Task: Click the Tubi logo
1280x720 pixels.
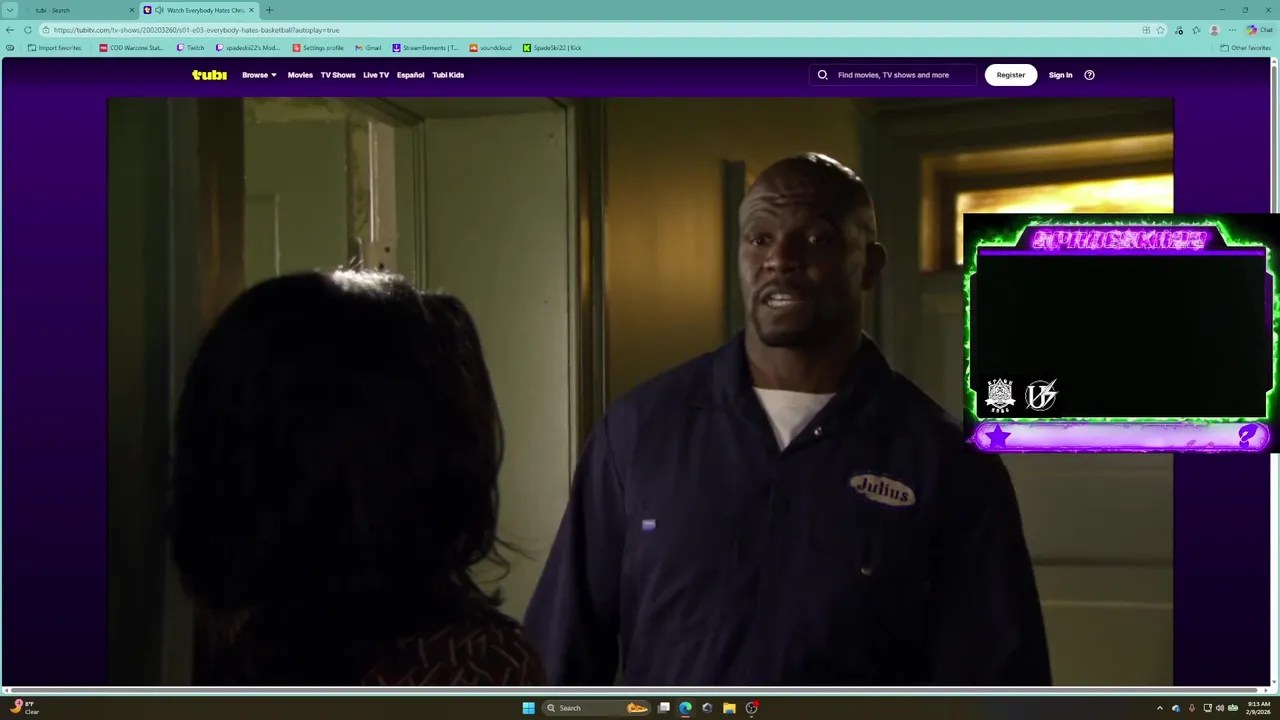Action: click(209, 75)
